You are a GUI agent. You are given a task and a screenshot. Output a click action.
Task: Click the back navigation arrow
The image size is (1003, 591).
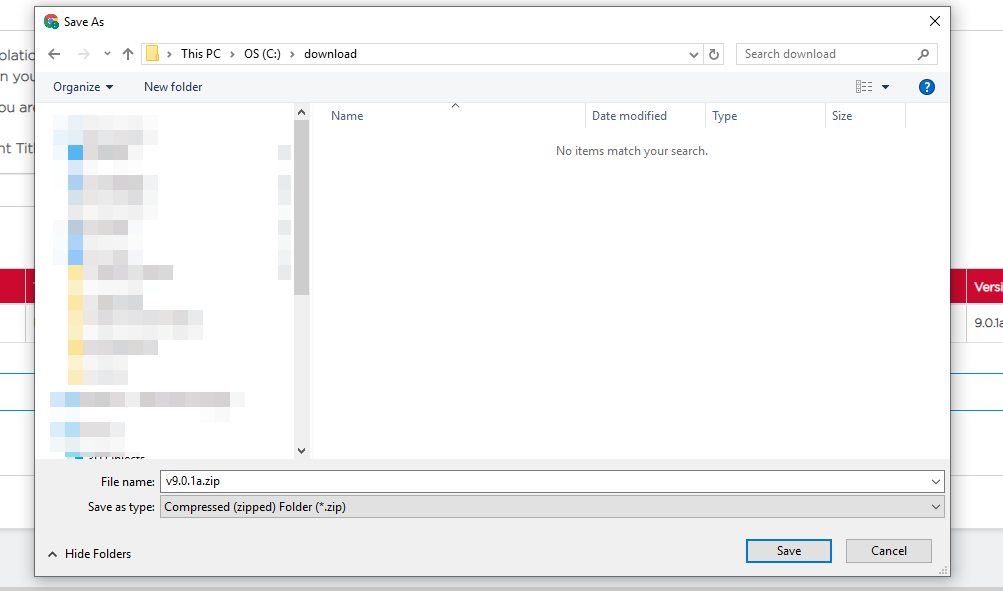pyautogui.click(x=55, y=53)
